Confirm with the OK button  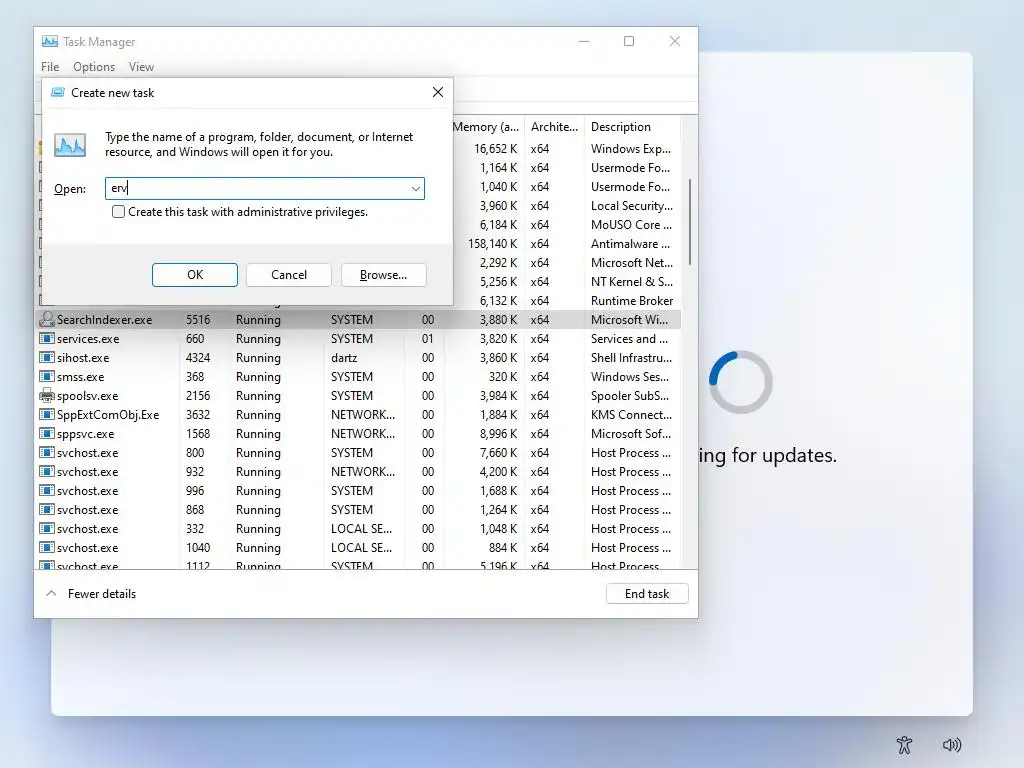pos(195,275)
